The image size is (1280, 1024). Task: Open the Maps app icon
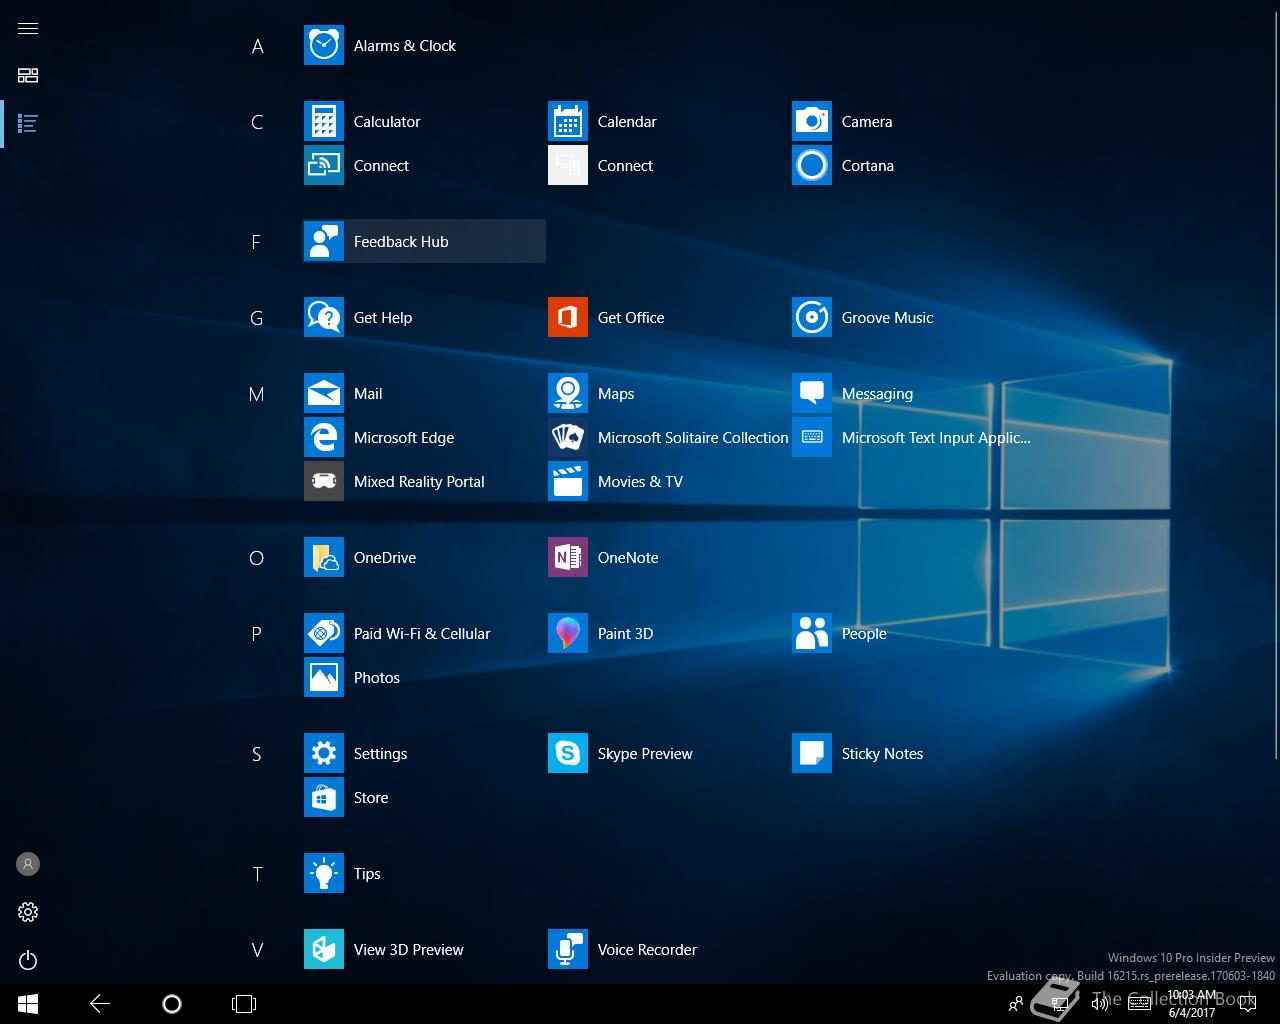(568, 394)
